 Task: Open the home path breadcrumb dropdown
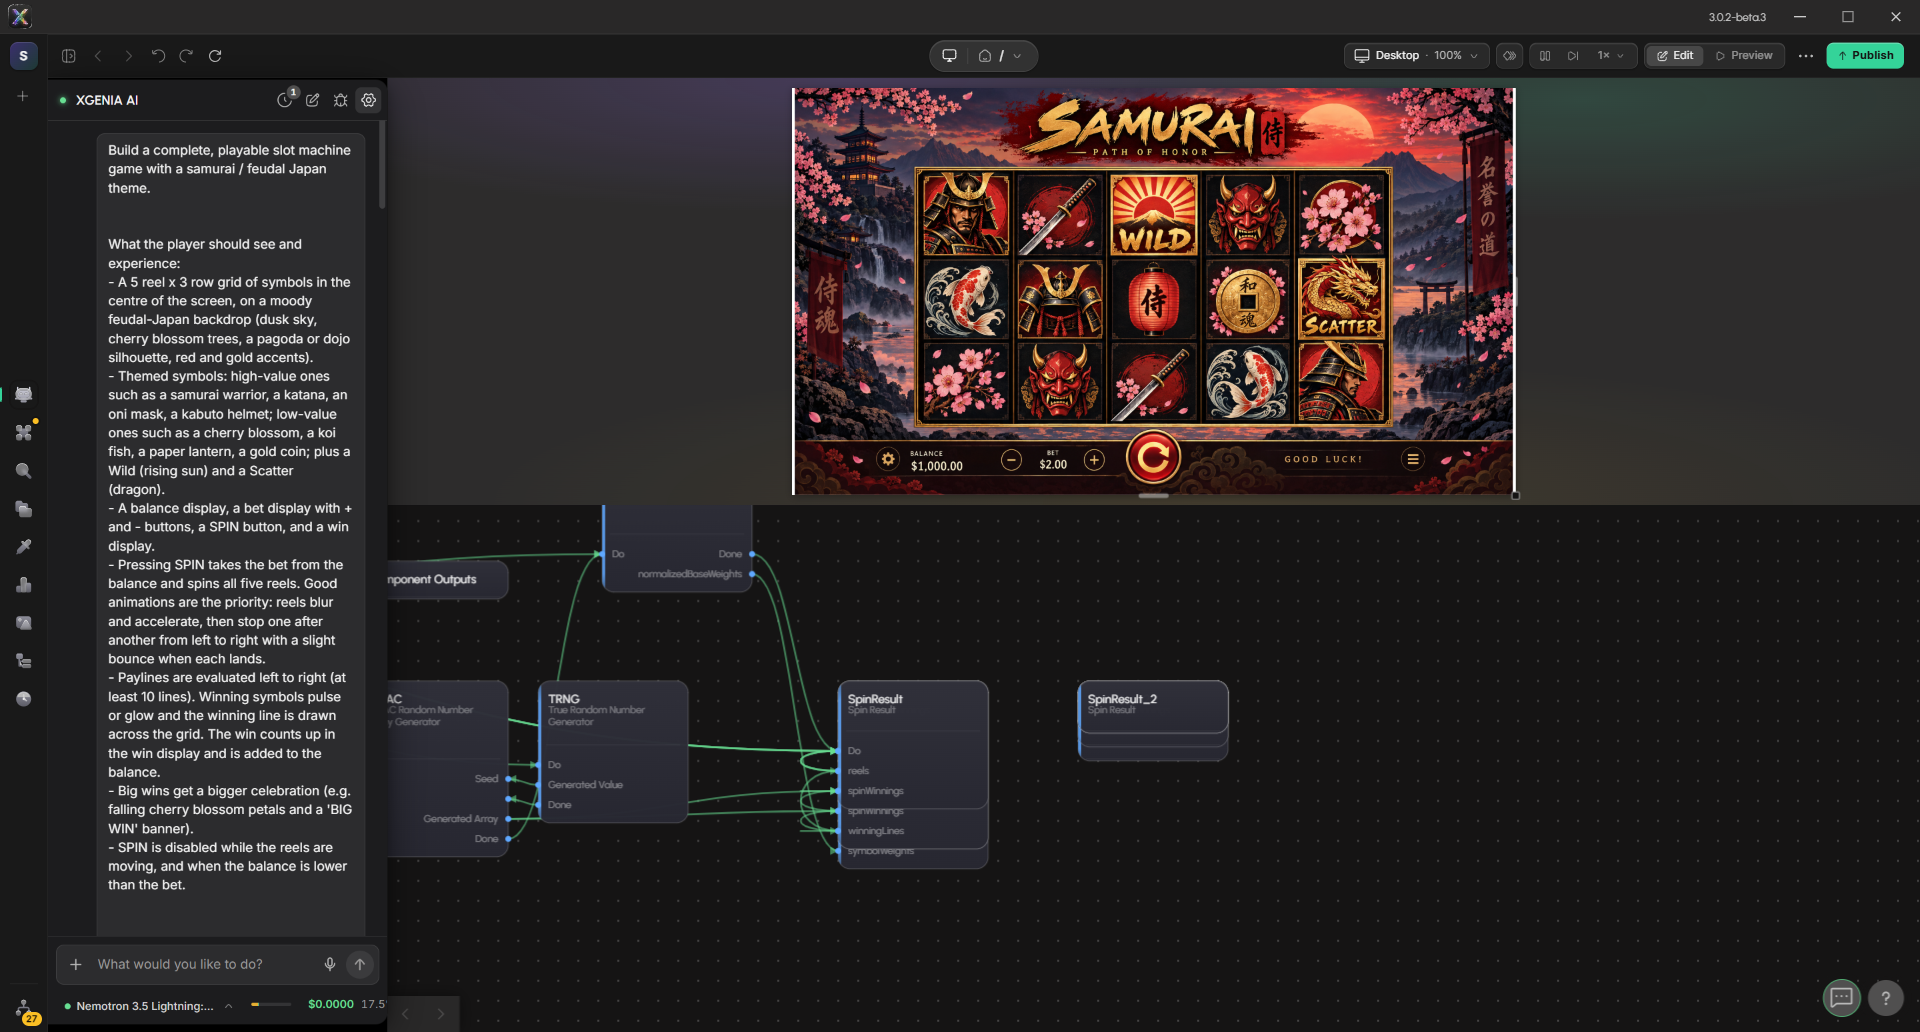coord(1000,56)
